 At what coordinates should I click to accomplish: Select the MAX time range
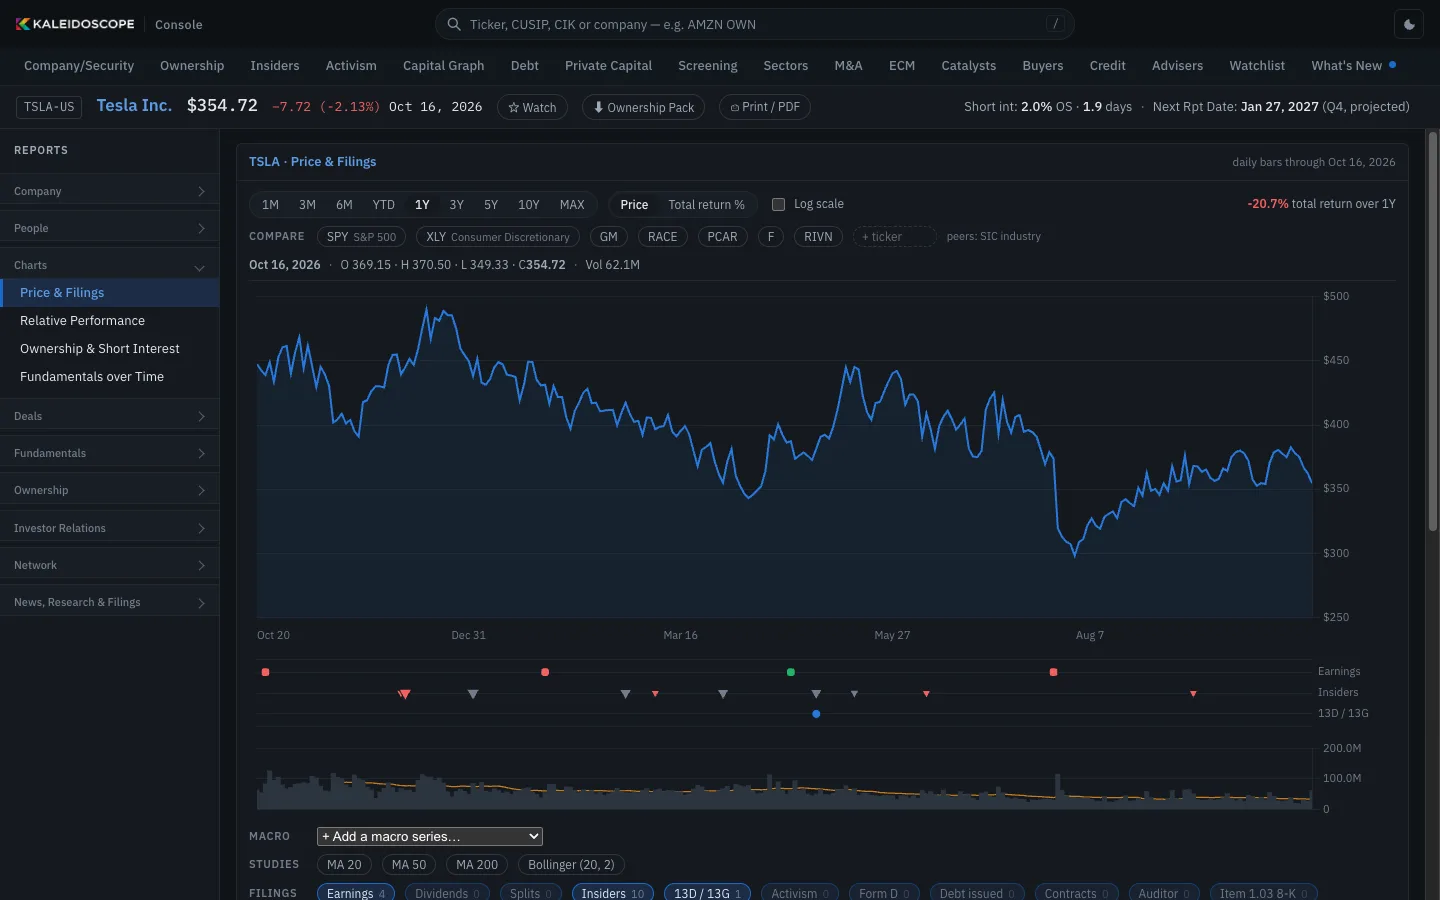pyautogui.click(x=572, y=204)
